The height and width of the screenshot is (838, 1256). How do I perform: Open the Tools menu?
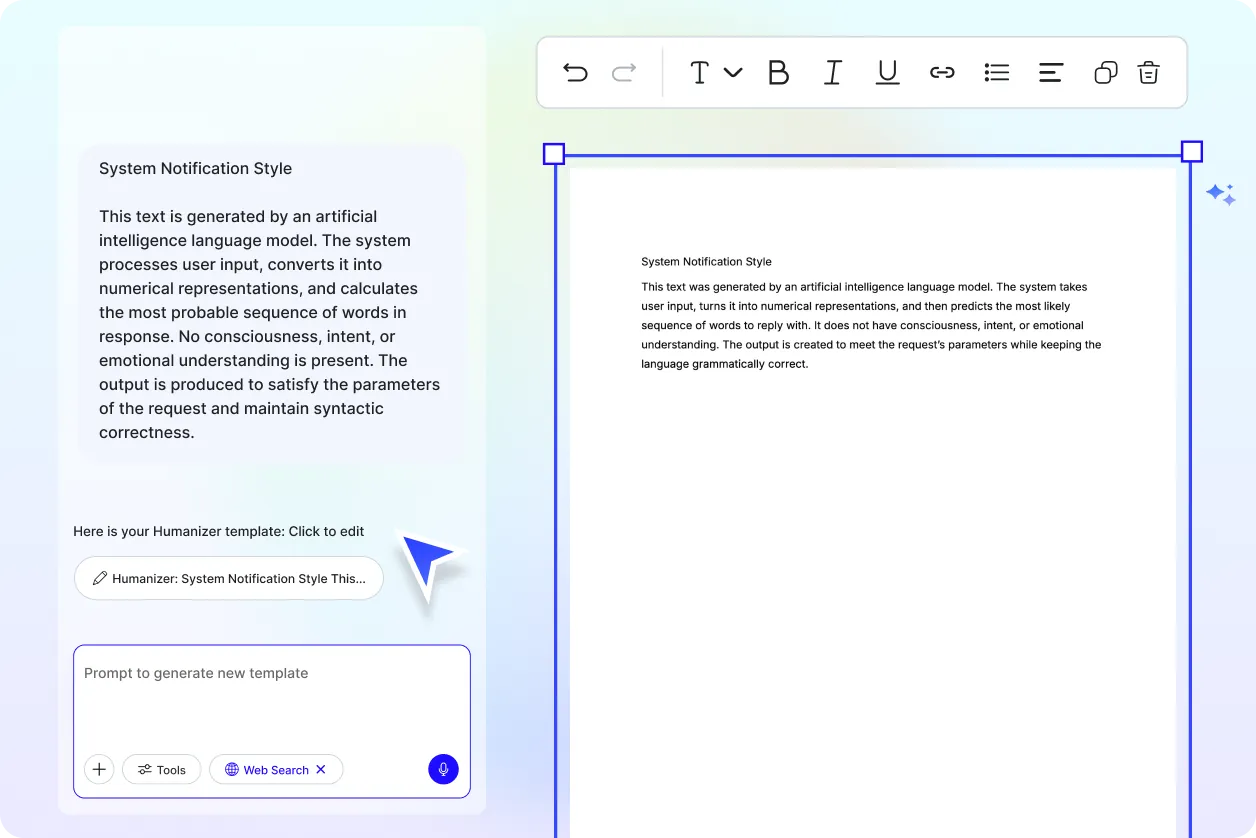click(x=161, y=769)
